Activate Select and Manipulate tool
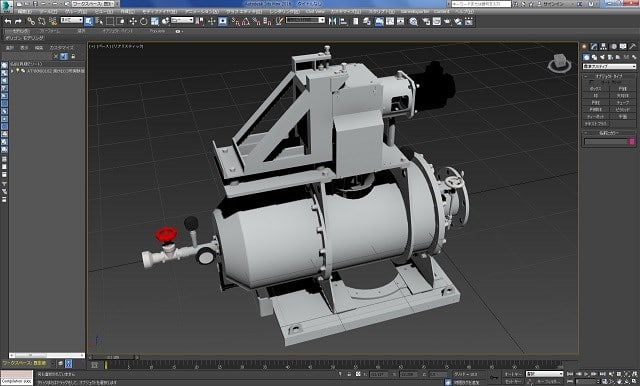The height and width of the screenshot is (386, 640). [x=211, y=21]
